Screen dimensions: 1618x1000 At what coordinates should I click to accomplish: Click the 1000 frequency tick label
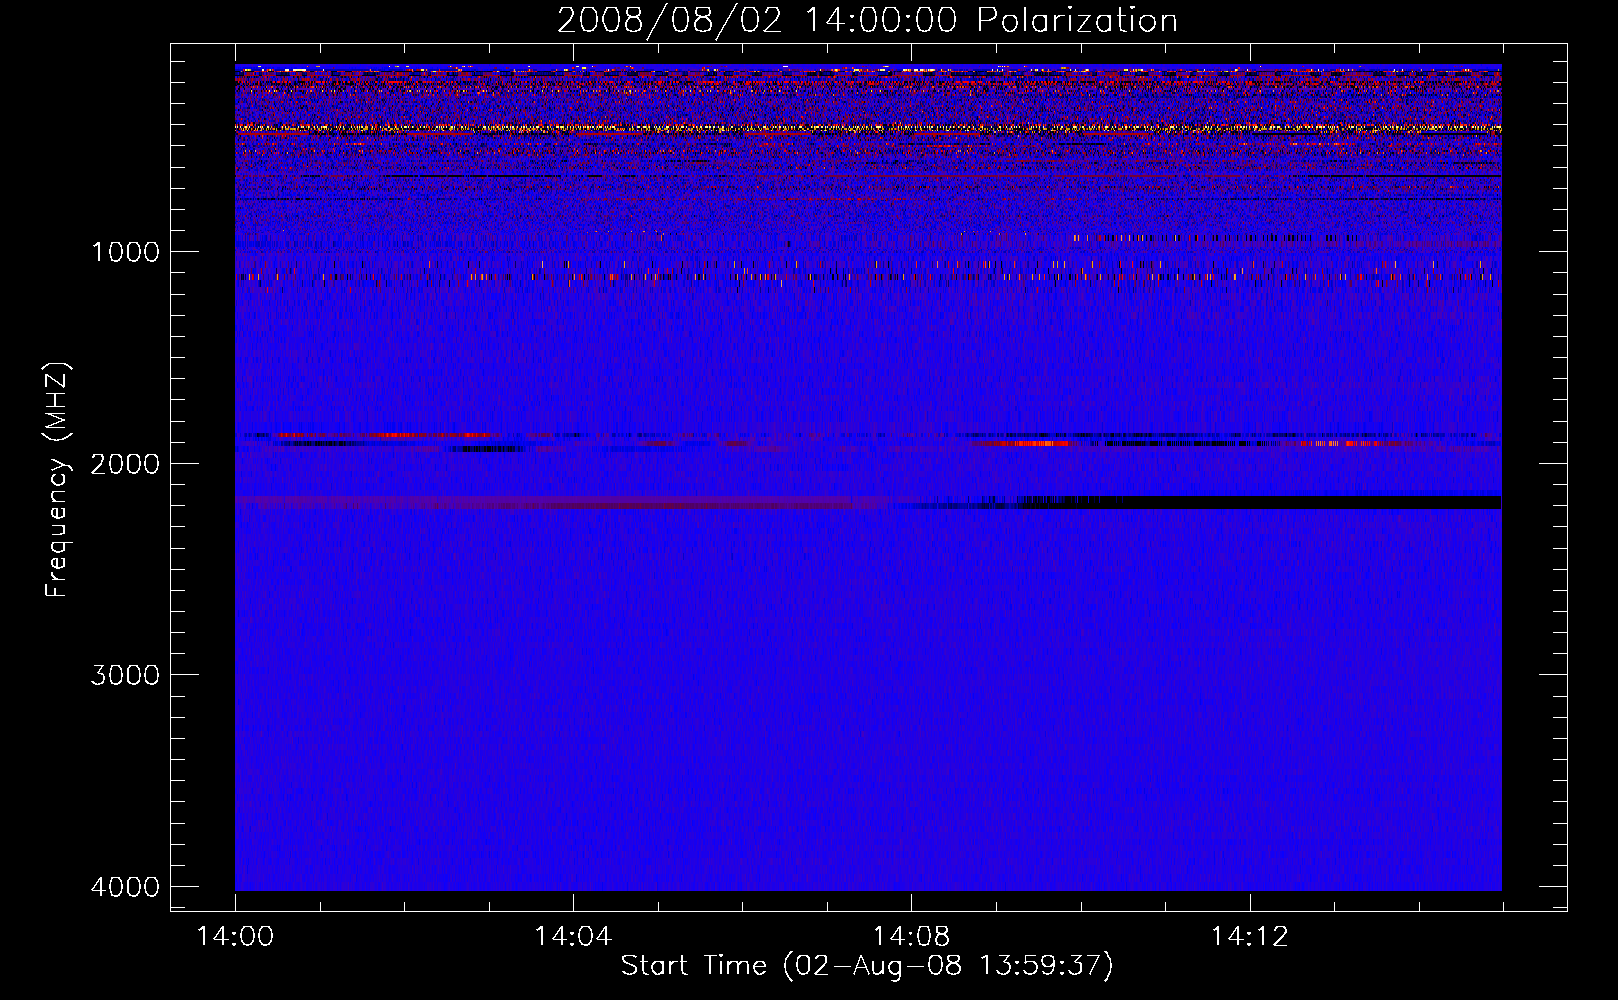125,251
